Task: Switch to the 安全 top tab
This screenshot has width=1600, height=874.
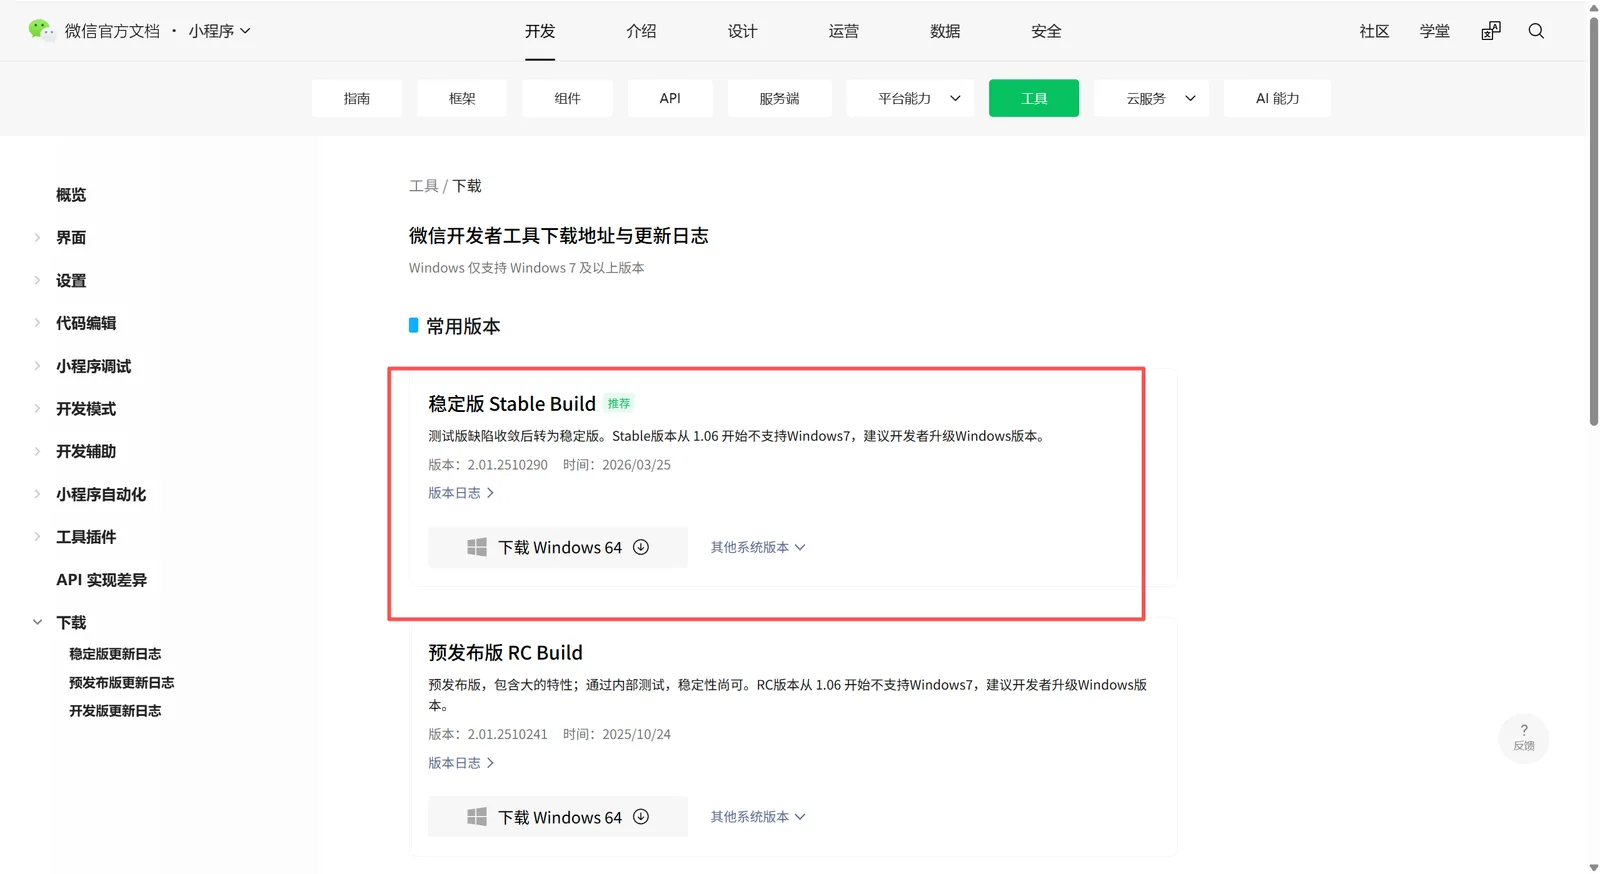Action: coord(1046,31)
